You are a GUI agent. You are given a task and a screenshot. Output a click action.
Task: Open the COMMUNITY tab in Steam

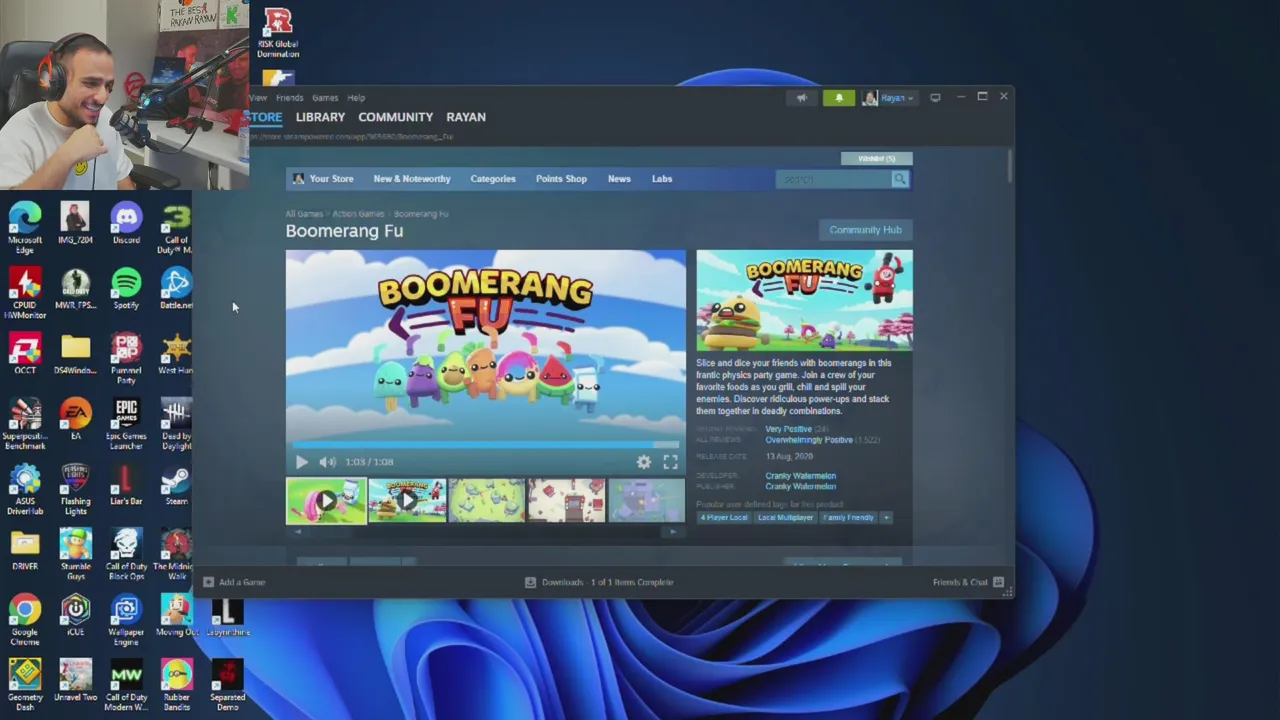pyautogui.click(x=395, y=117)
